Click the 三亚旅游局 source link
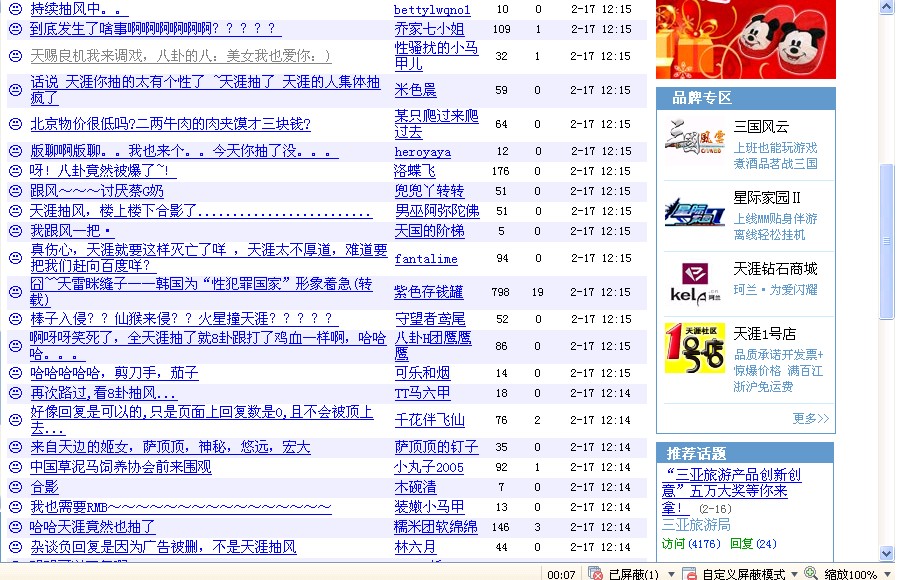The image size is (900, 580). (x=696, y=524)
